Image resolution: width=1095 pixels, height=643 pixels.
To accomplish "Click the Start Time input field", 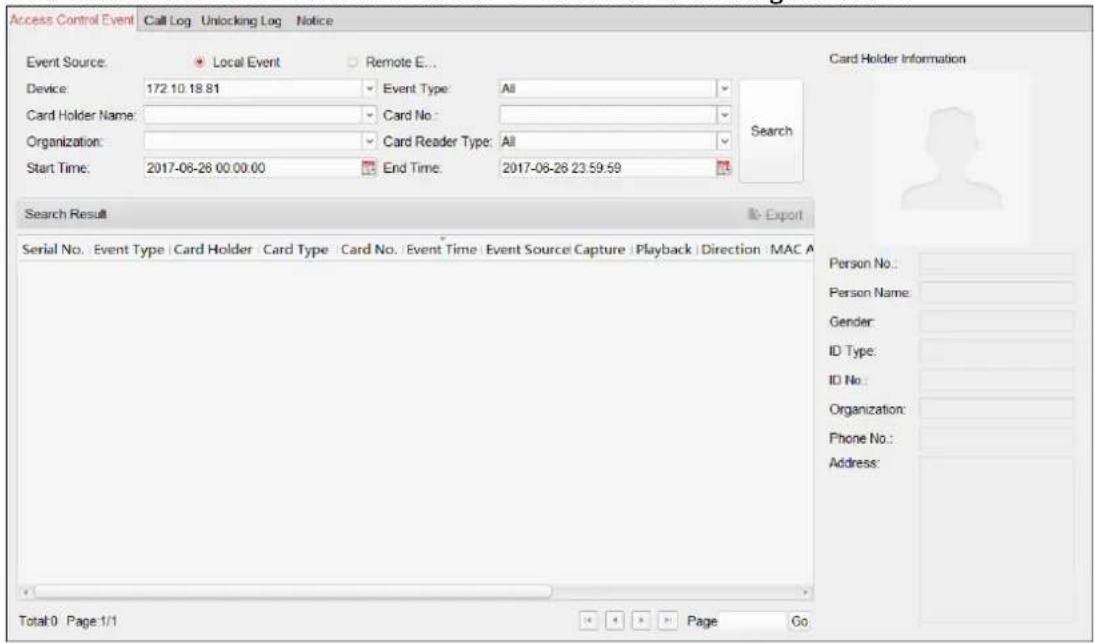I will click(253, 168).
